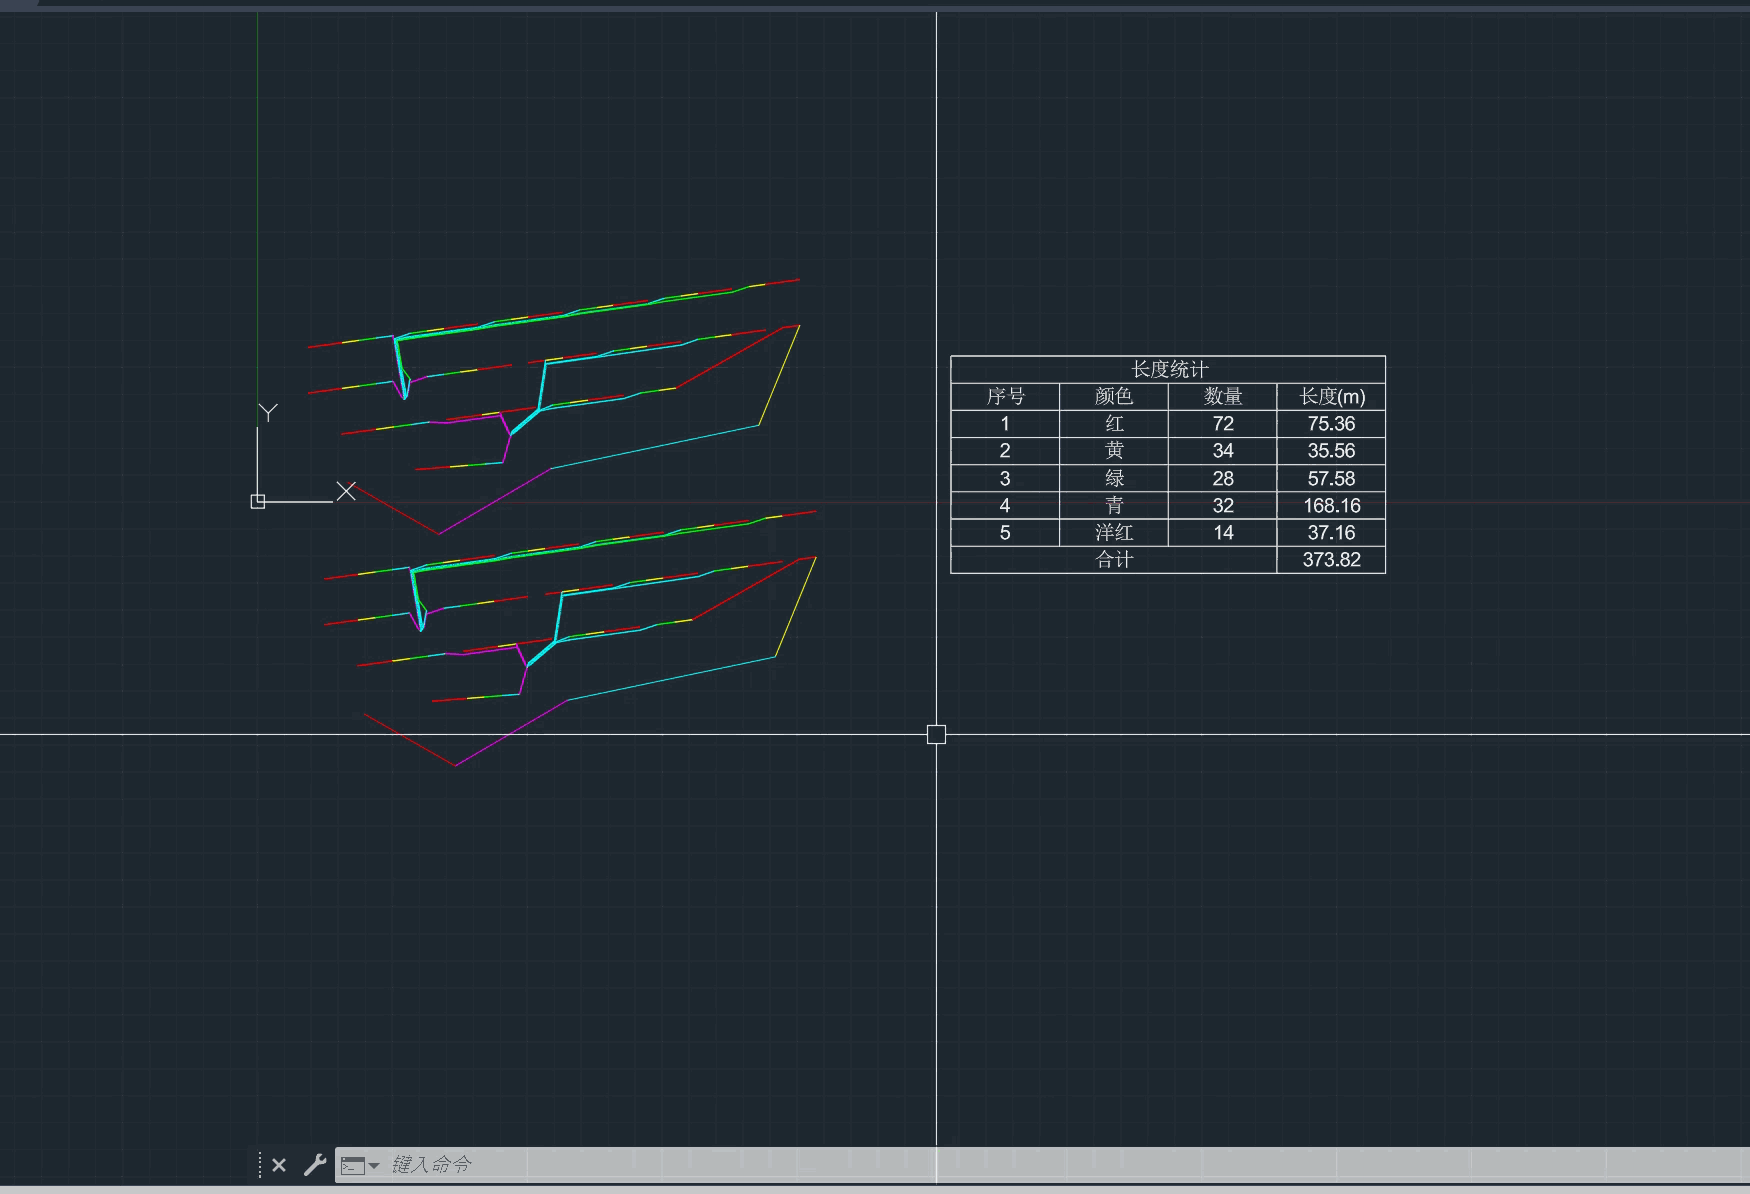Select the length cell showing 75.36
The height and width of the screenshot is (1194, 1750).
[1331, 424]
